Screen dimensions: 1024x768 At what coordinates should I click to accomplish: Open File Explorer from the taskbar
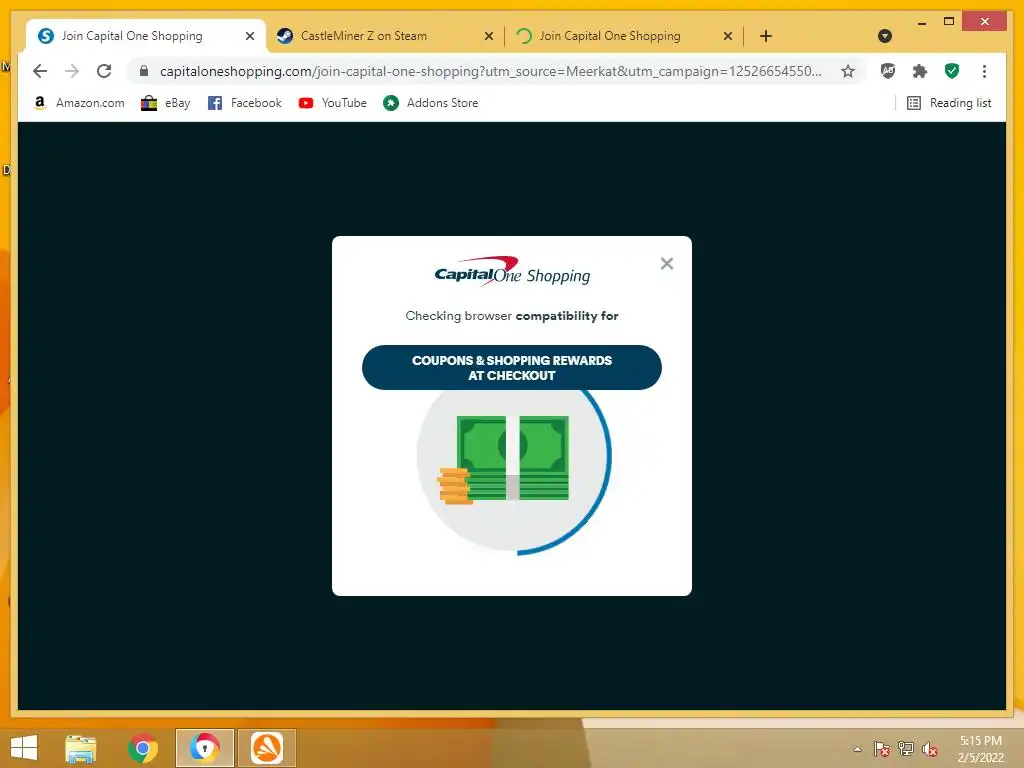coord(81,748)
